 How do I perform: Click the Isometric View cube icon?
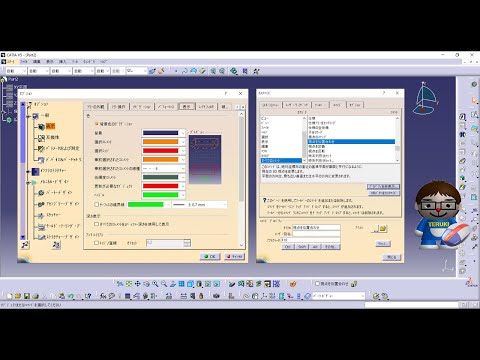[x=190, y=284]
